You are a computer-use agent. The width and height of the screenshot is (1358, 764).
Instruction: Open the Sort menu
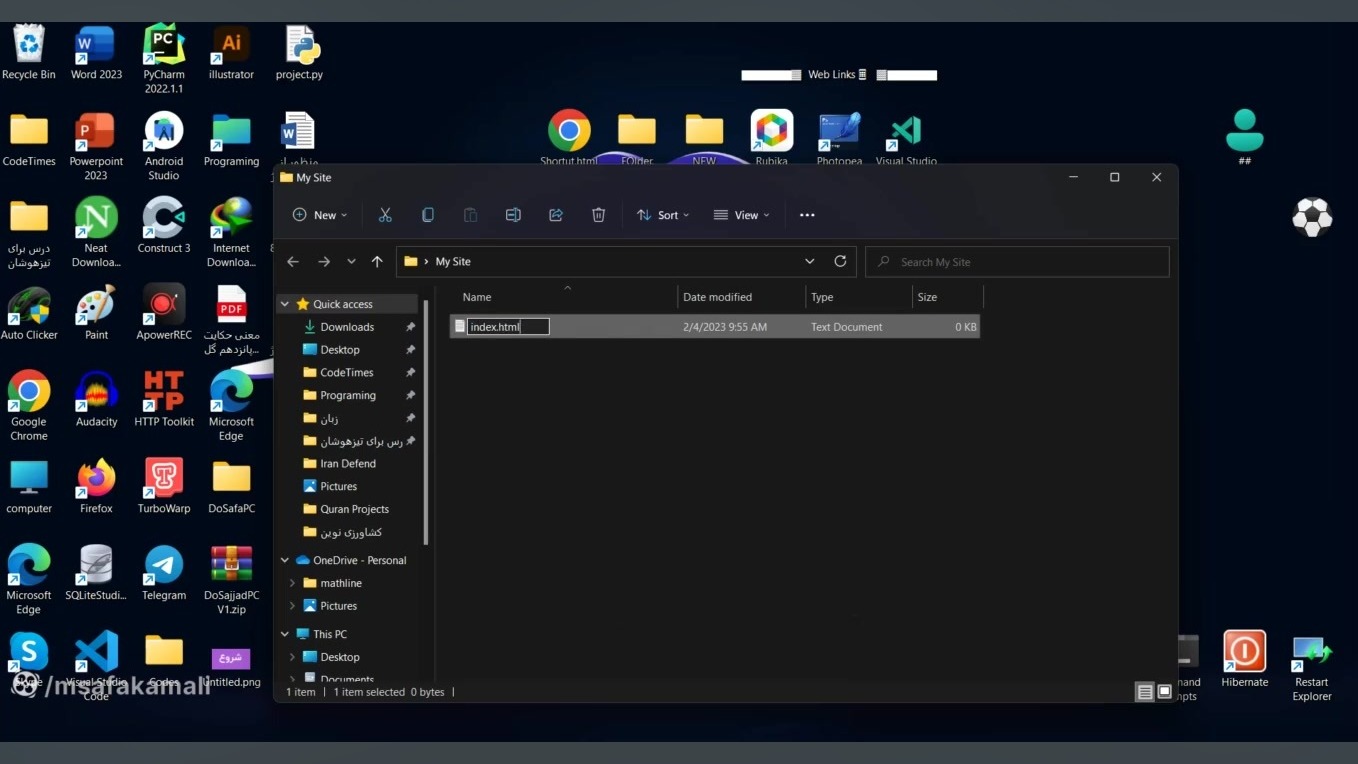point(663,215)
